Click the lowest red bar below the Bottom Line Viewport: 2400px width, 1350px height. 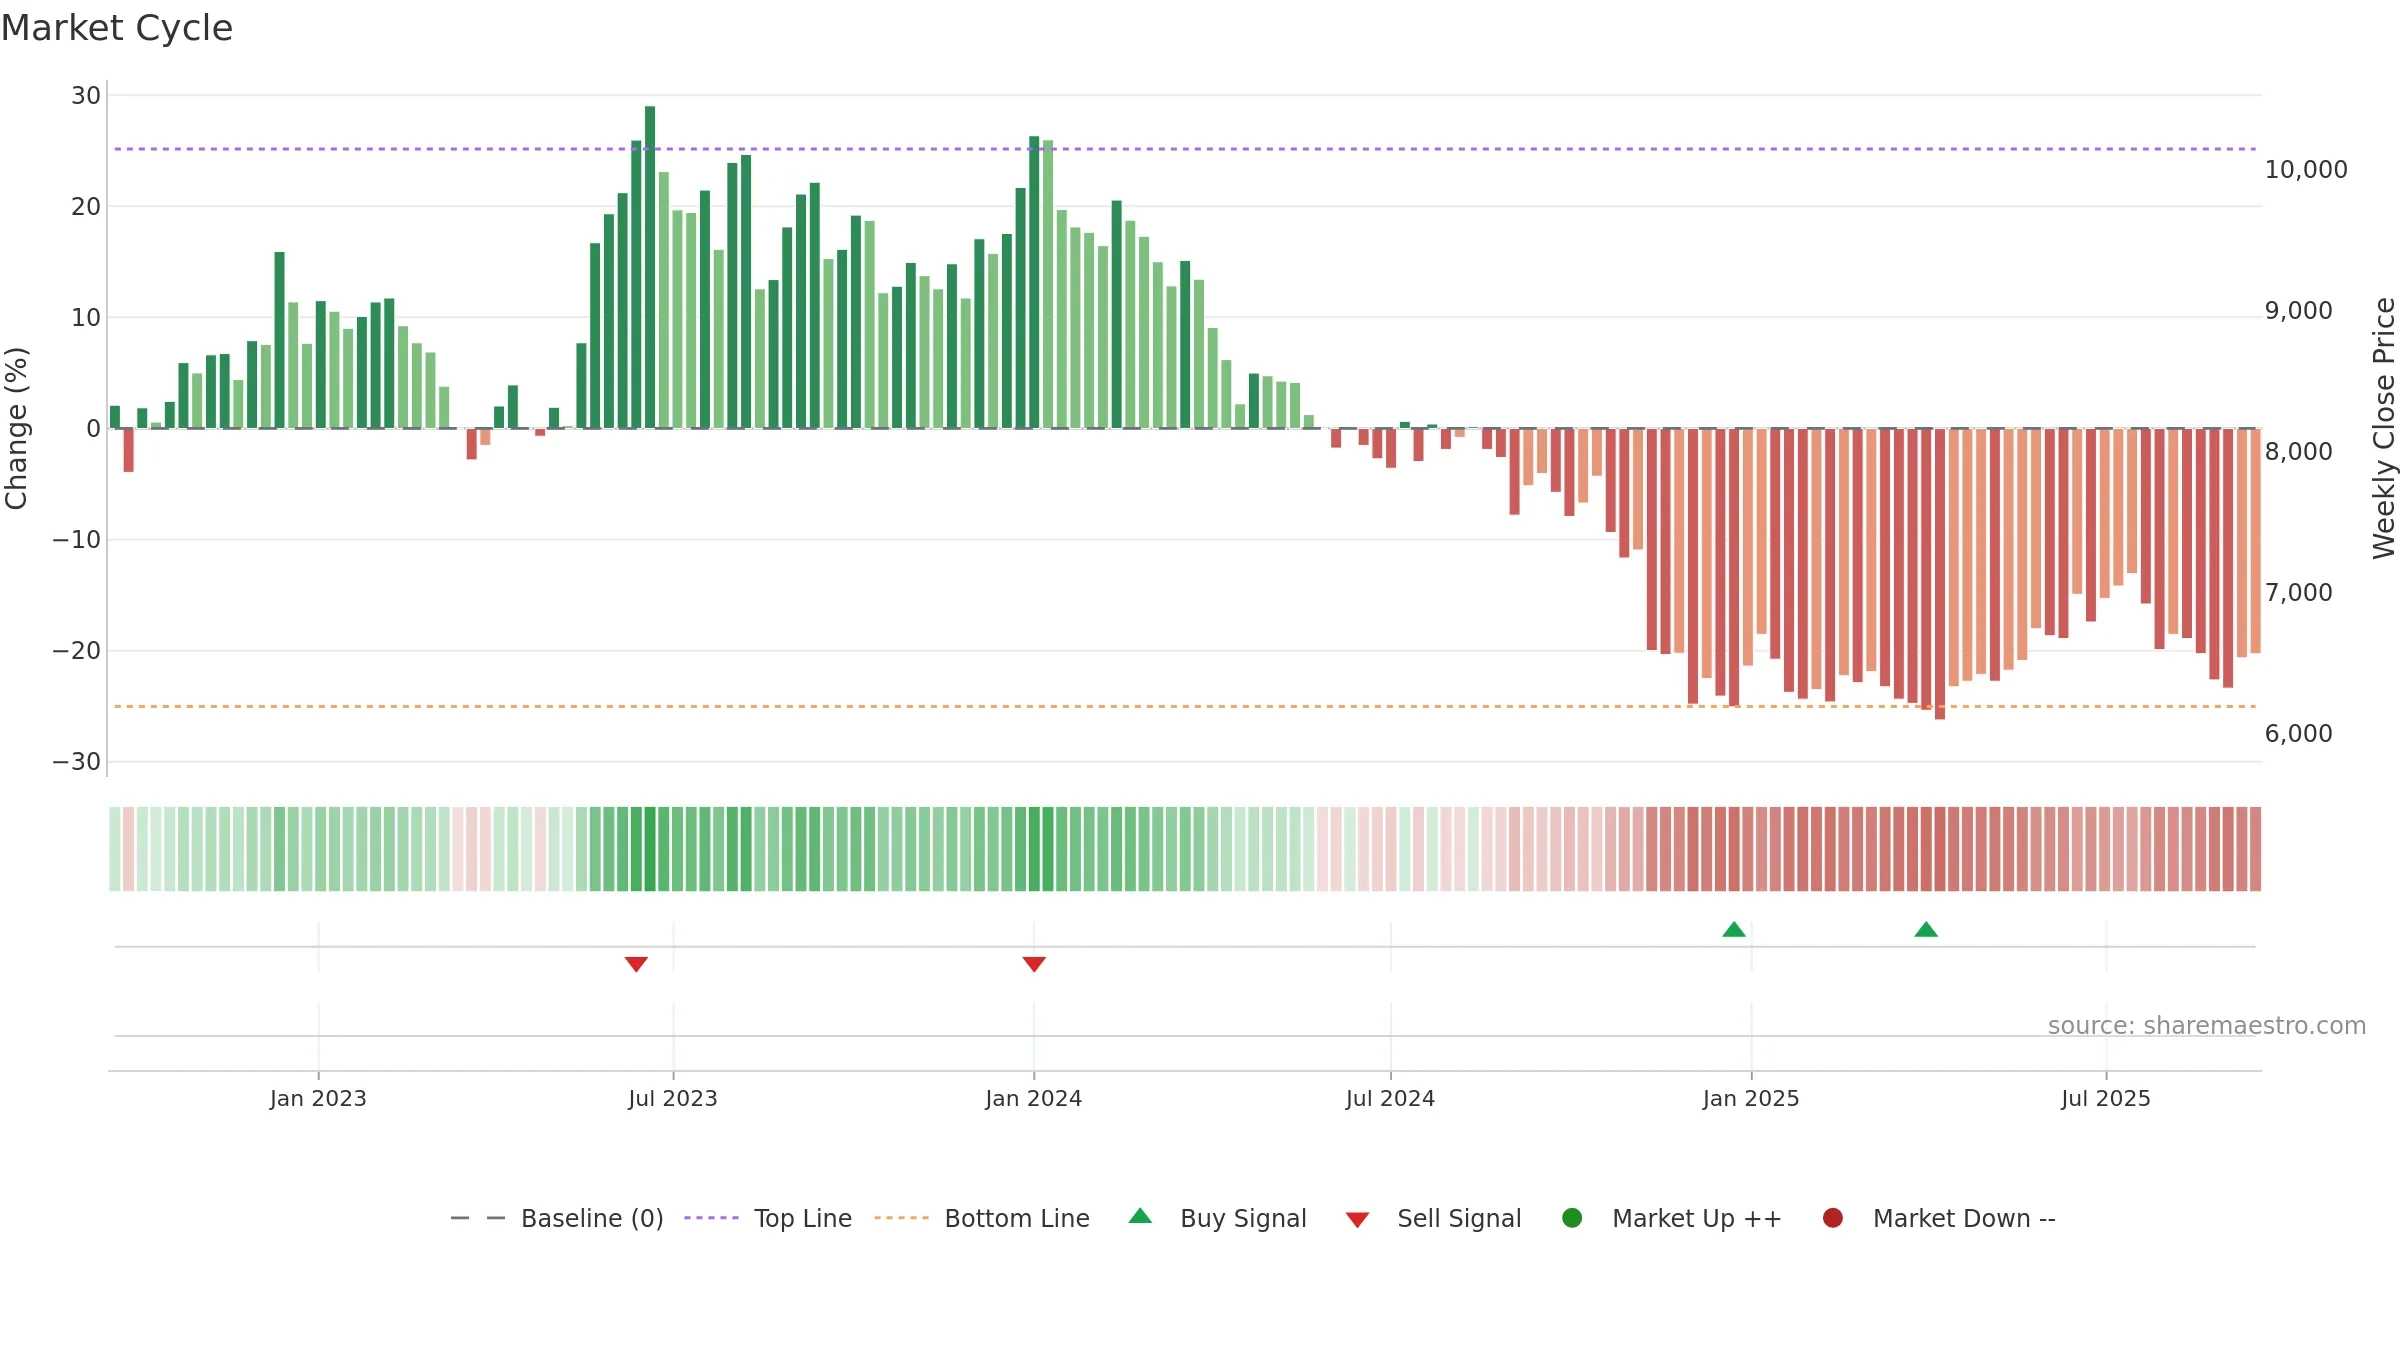coord(1940,574)
